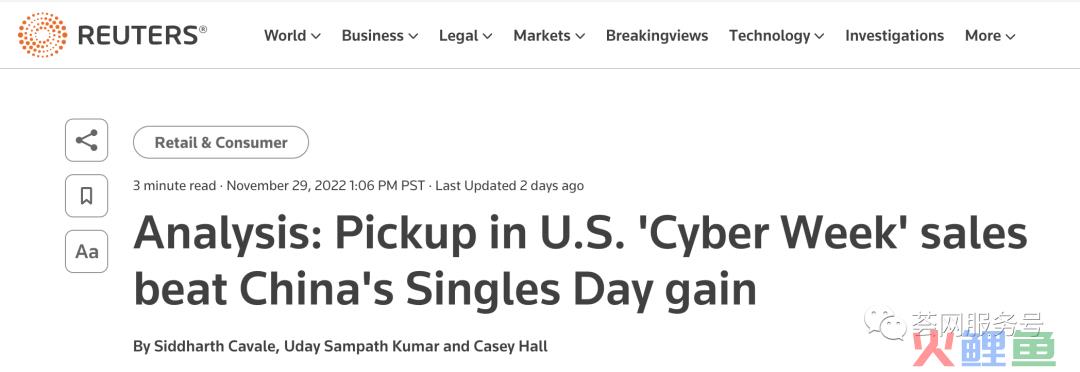Open author Casey Hall's profile
The width and height of the screenshot is (1080, 372).
tap(509, 347)
